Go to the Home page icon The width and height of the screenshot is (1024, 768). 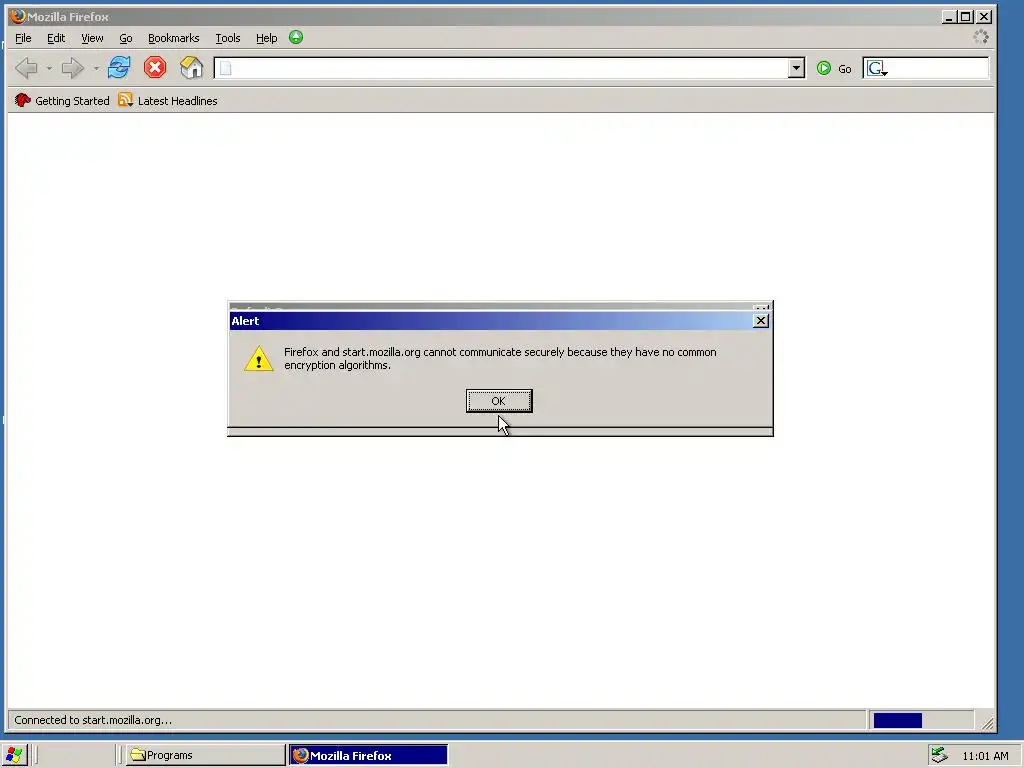[x=191, y=67]
